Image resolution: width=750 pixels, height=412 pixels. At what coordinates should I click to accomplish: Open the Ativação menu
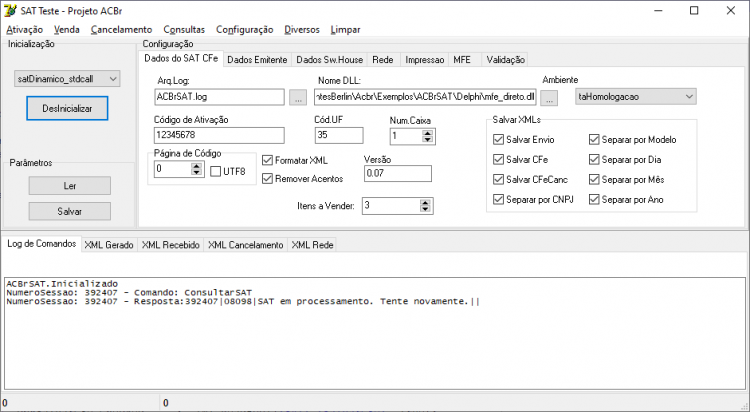coord(24,30)
